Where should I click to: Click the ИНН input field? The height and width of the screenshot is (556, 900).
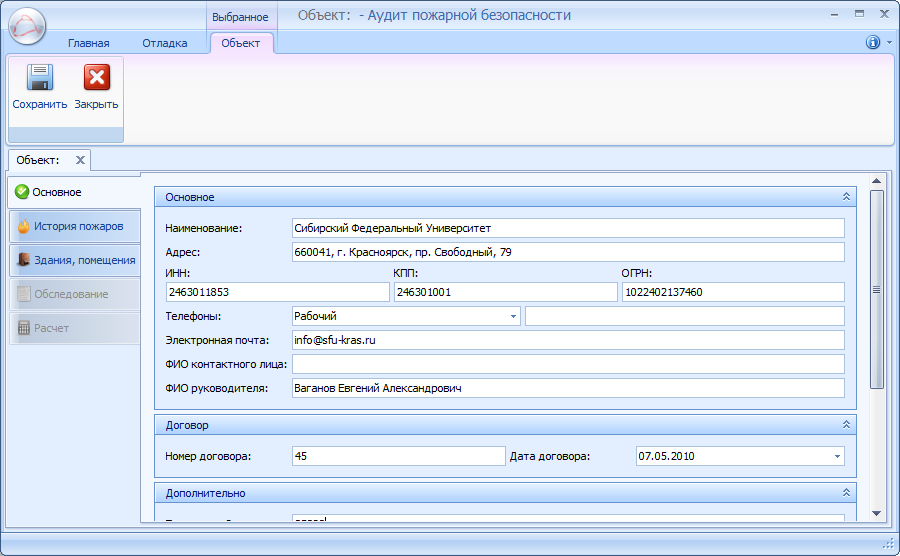(x=278, y=292)
